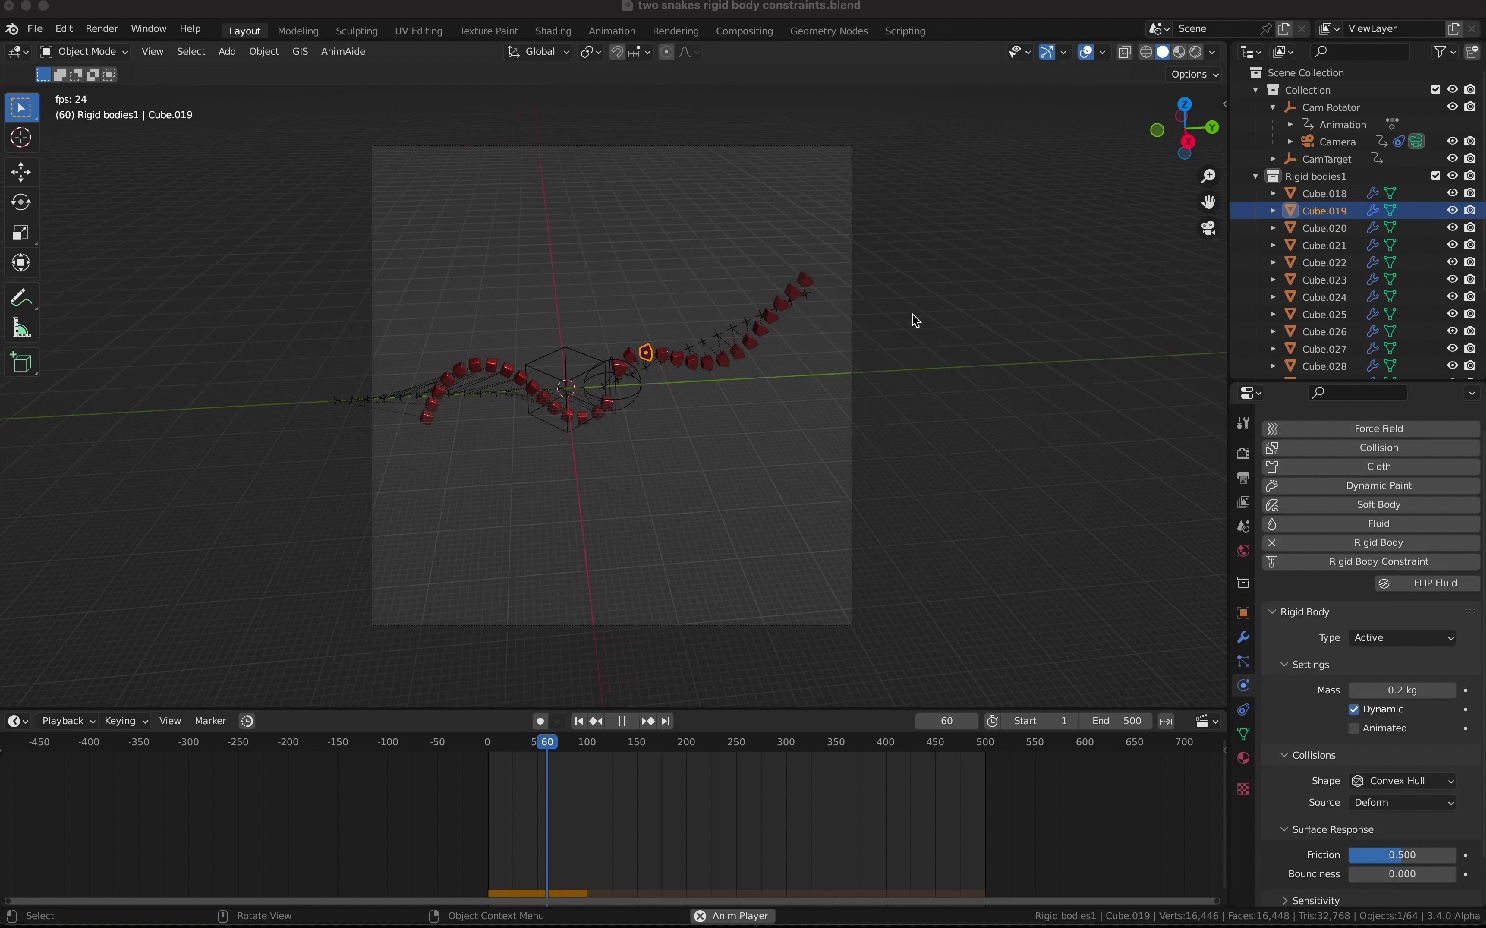This screenshot has width=1486, height=928.
Task: Activate the Rotate tool
Action: pos(21,202)
